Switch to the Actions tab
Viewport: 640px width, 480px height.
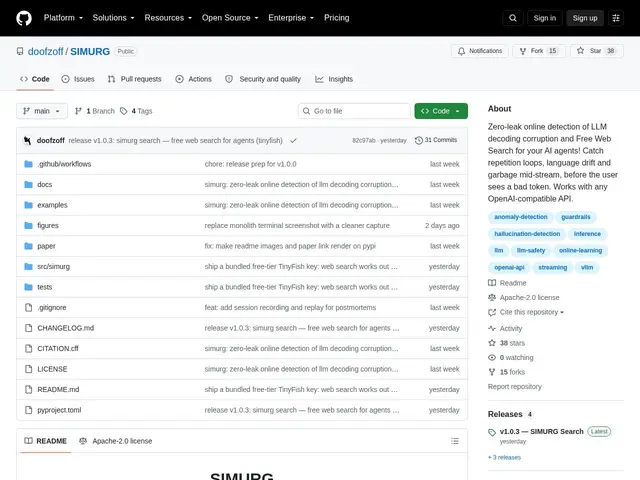[193, 79]
